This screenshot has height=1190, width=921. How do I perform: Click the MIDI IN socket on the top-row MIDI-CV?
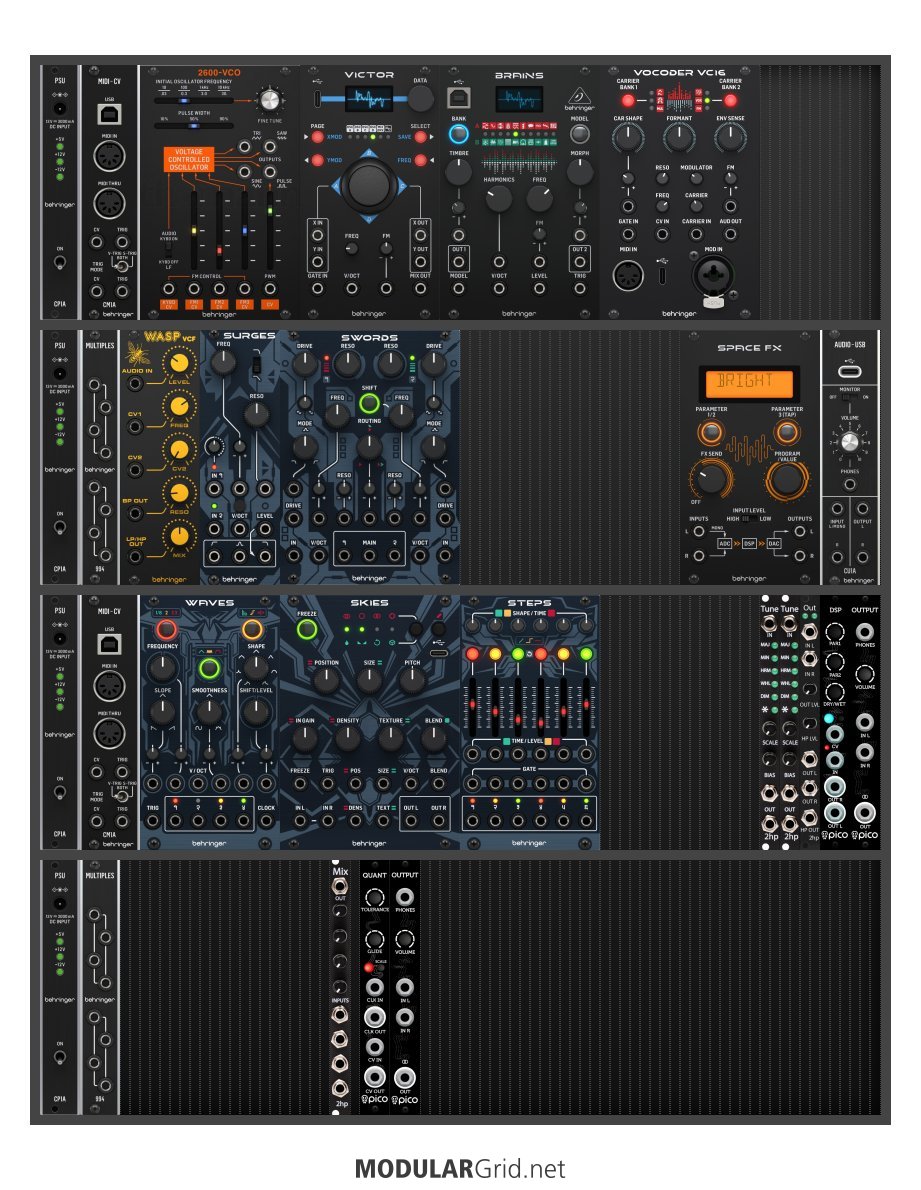pos(108,157)
